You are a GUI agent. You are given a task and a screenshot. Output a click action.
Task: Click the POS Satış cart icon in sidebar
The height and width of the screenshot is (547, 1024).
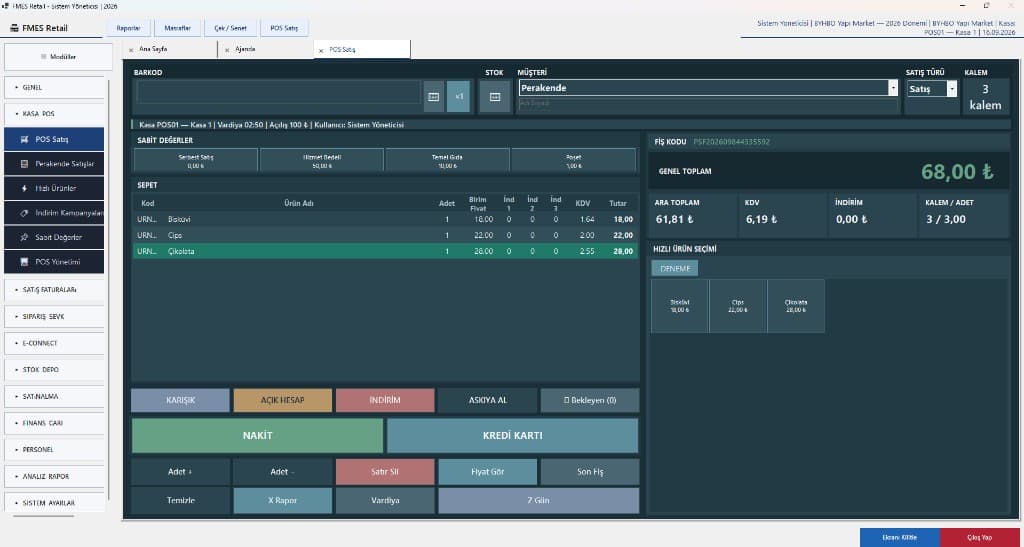[24, 139]
